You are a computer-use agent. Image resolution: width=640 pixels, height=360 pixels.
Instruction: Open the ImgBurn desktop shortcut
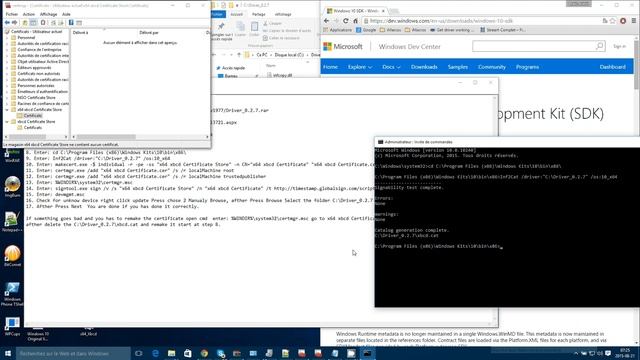point(12,187)
